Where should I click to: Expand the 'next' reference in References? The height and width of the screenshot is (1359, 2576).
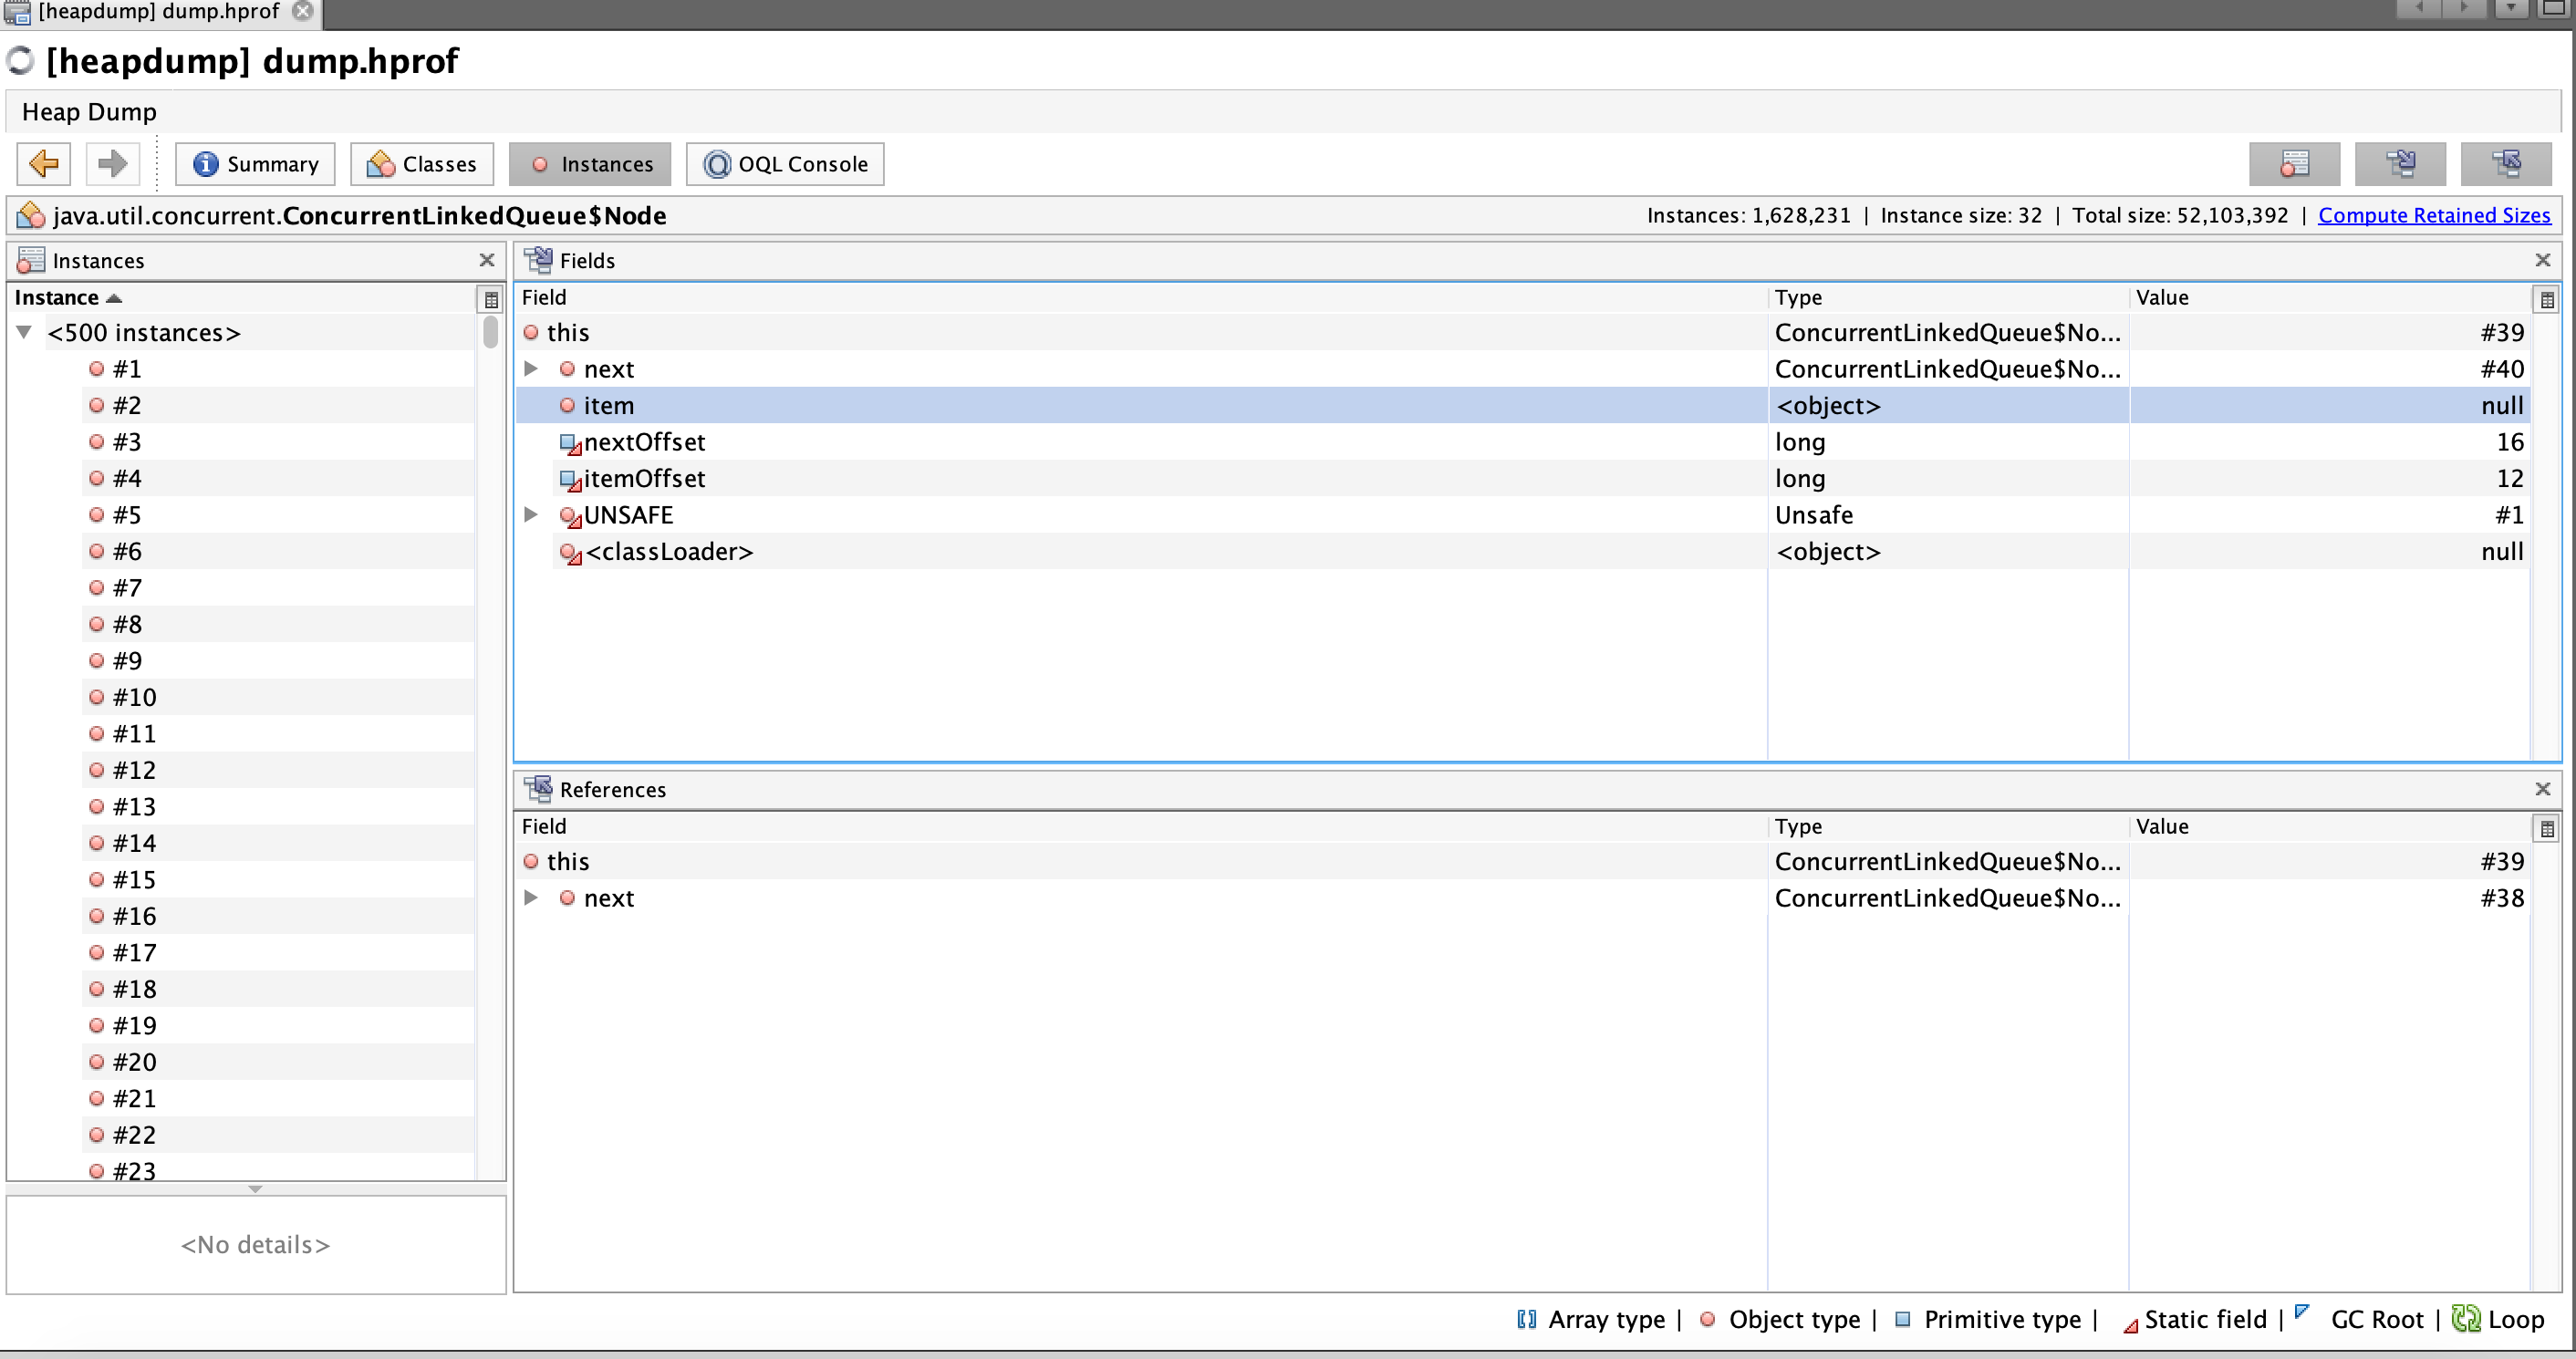531,898
